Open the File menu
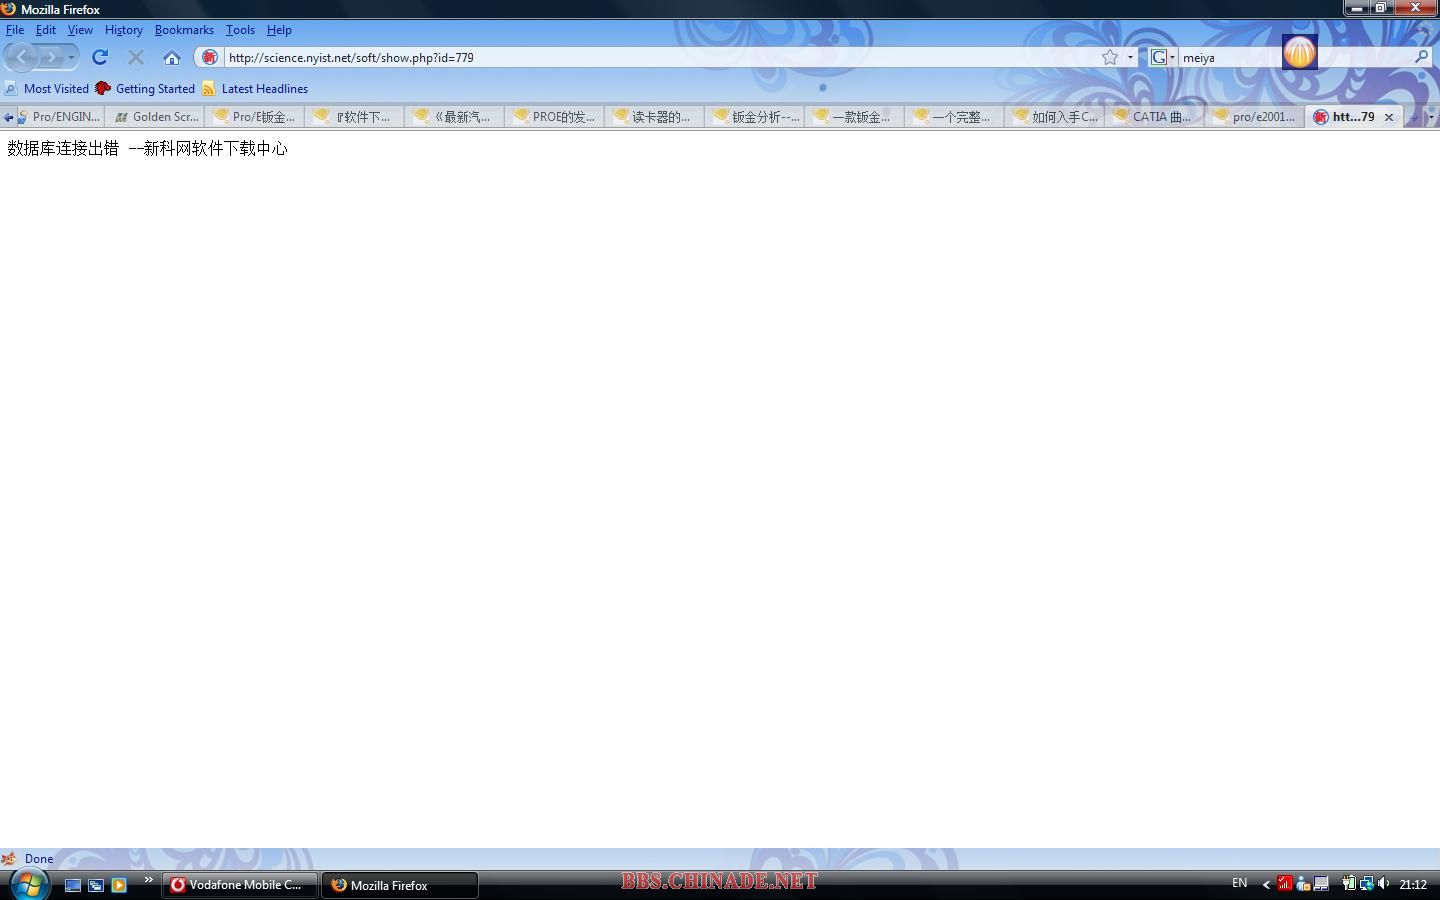 15,30
